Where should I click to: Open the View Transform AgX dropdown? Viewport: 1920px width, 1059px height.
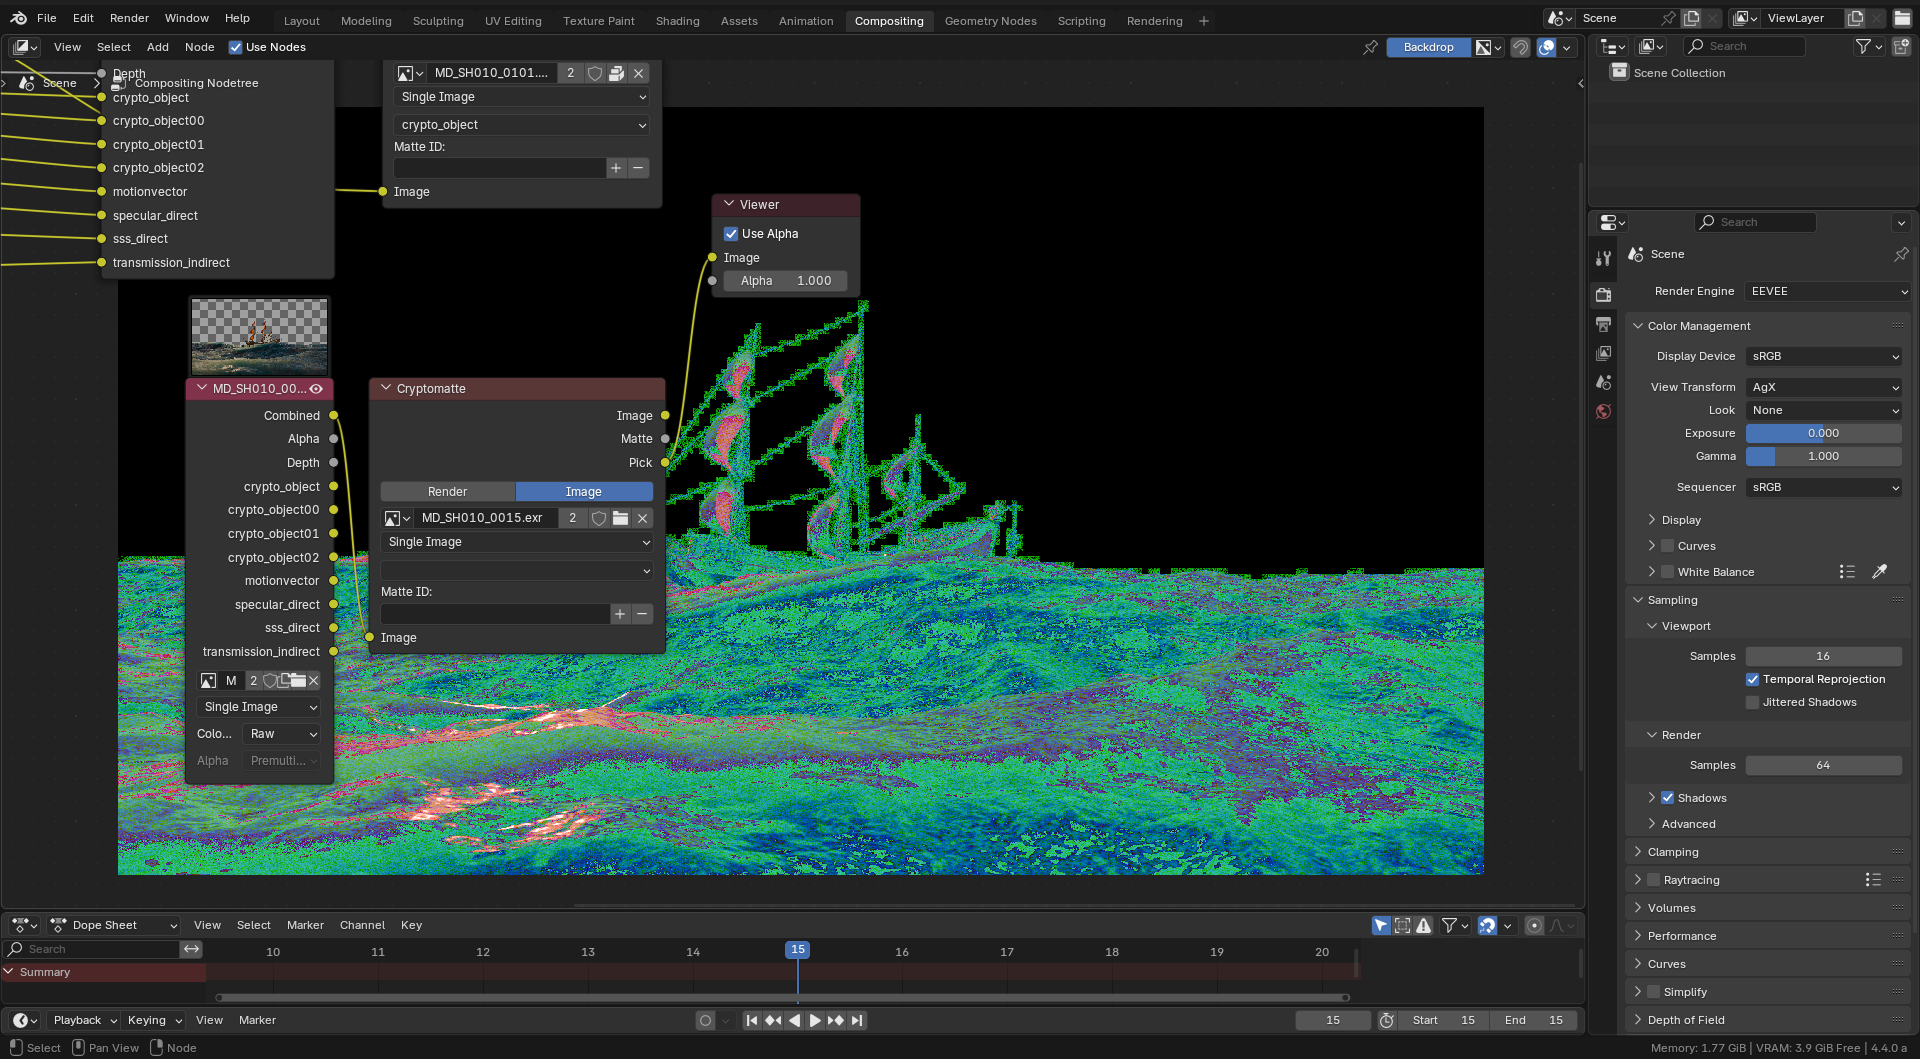point(1824,387)
